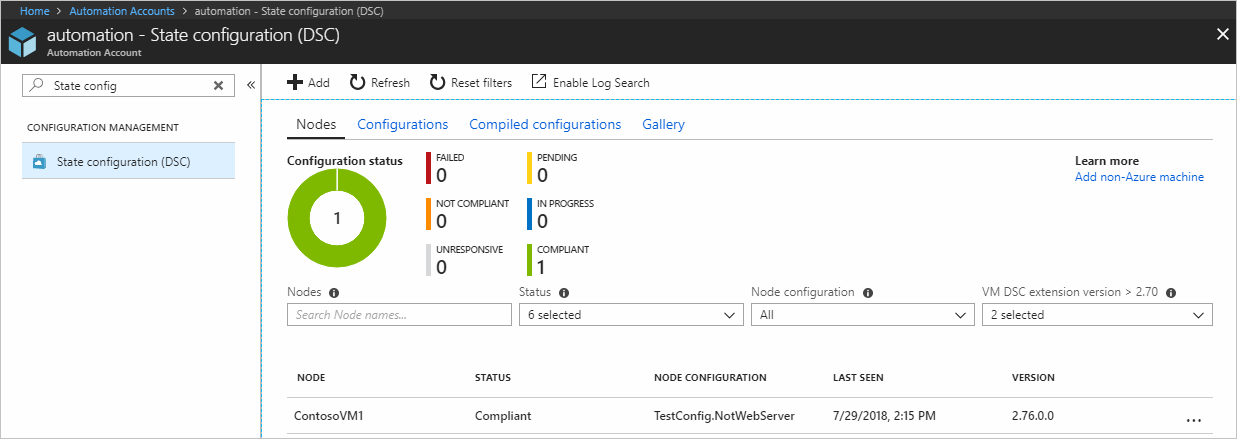Viewport: 1237px width, 439px height.
Task: Focus the sidebar State config search box
Action: tap(128, 86)
